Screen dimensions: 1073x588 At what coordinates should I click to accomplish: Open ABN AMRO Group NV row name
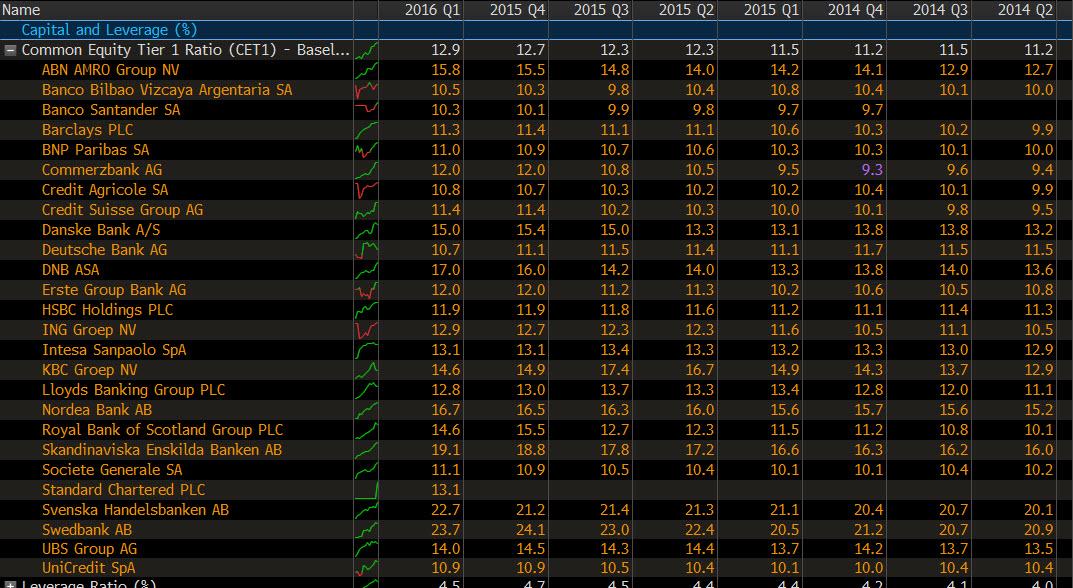tap(111, 70)
